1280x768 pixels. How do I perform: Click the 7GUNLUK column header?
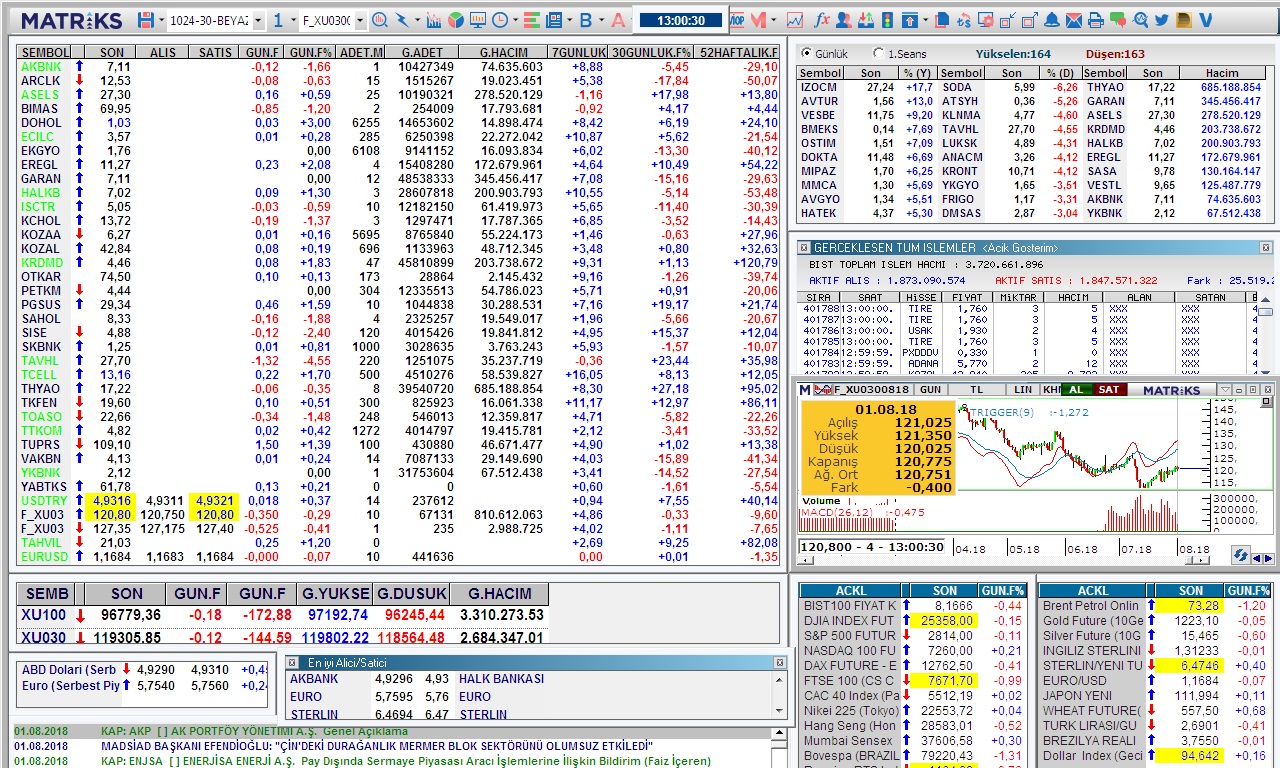(579, 52)
